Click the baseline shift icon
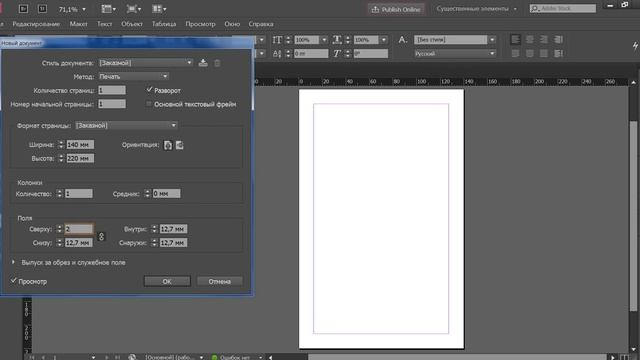 (x=277, y=53)
